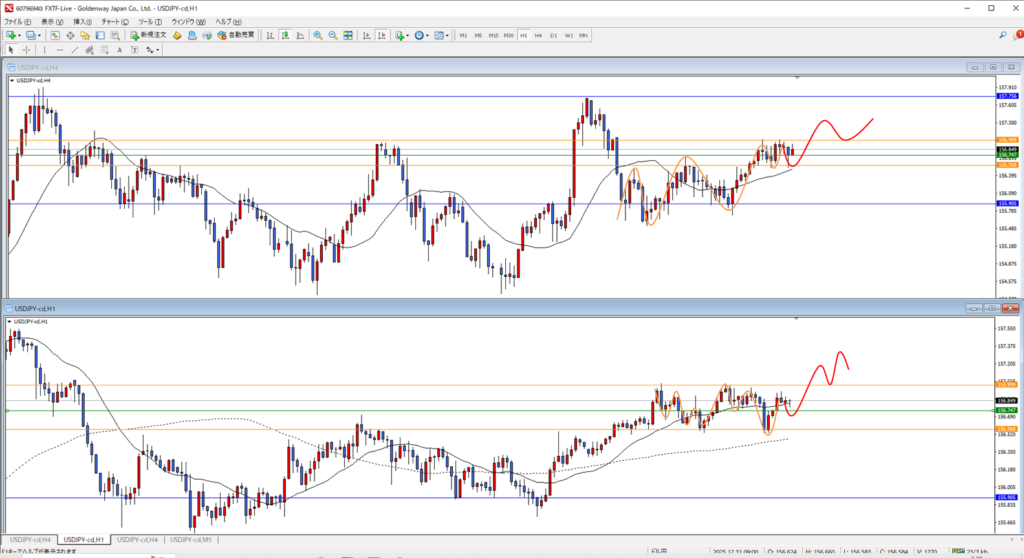This screenshot has width=1024, height=558.
Task: Open the arrows objects dropdown
Action: click(152, 49)
